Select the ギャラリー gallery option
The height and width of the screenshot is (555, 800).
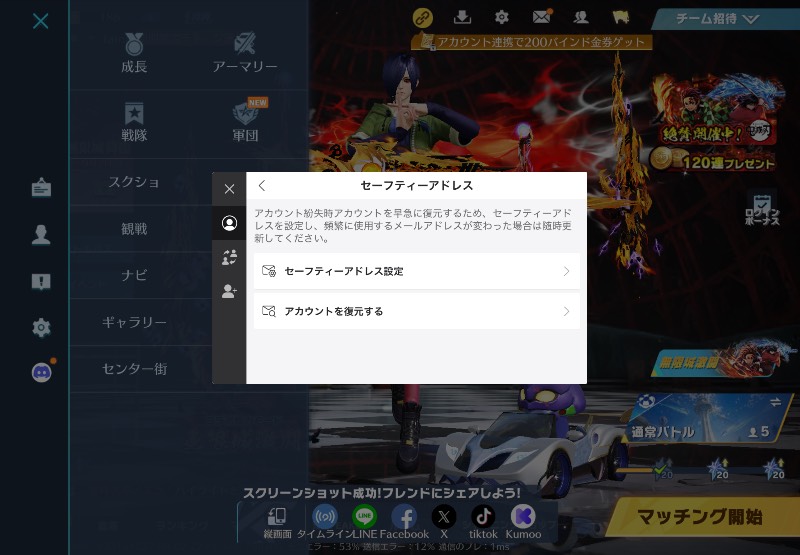[134, 322]
